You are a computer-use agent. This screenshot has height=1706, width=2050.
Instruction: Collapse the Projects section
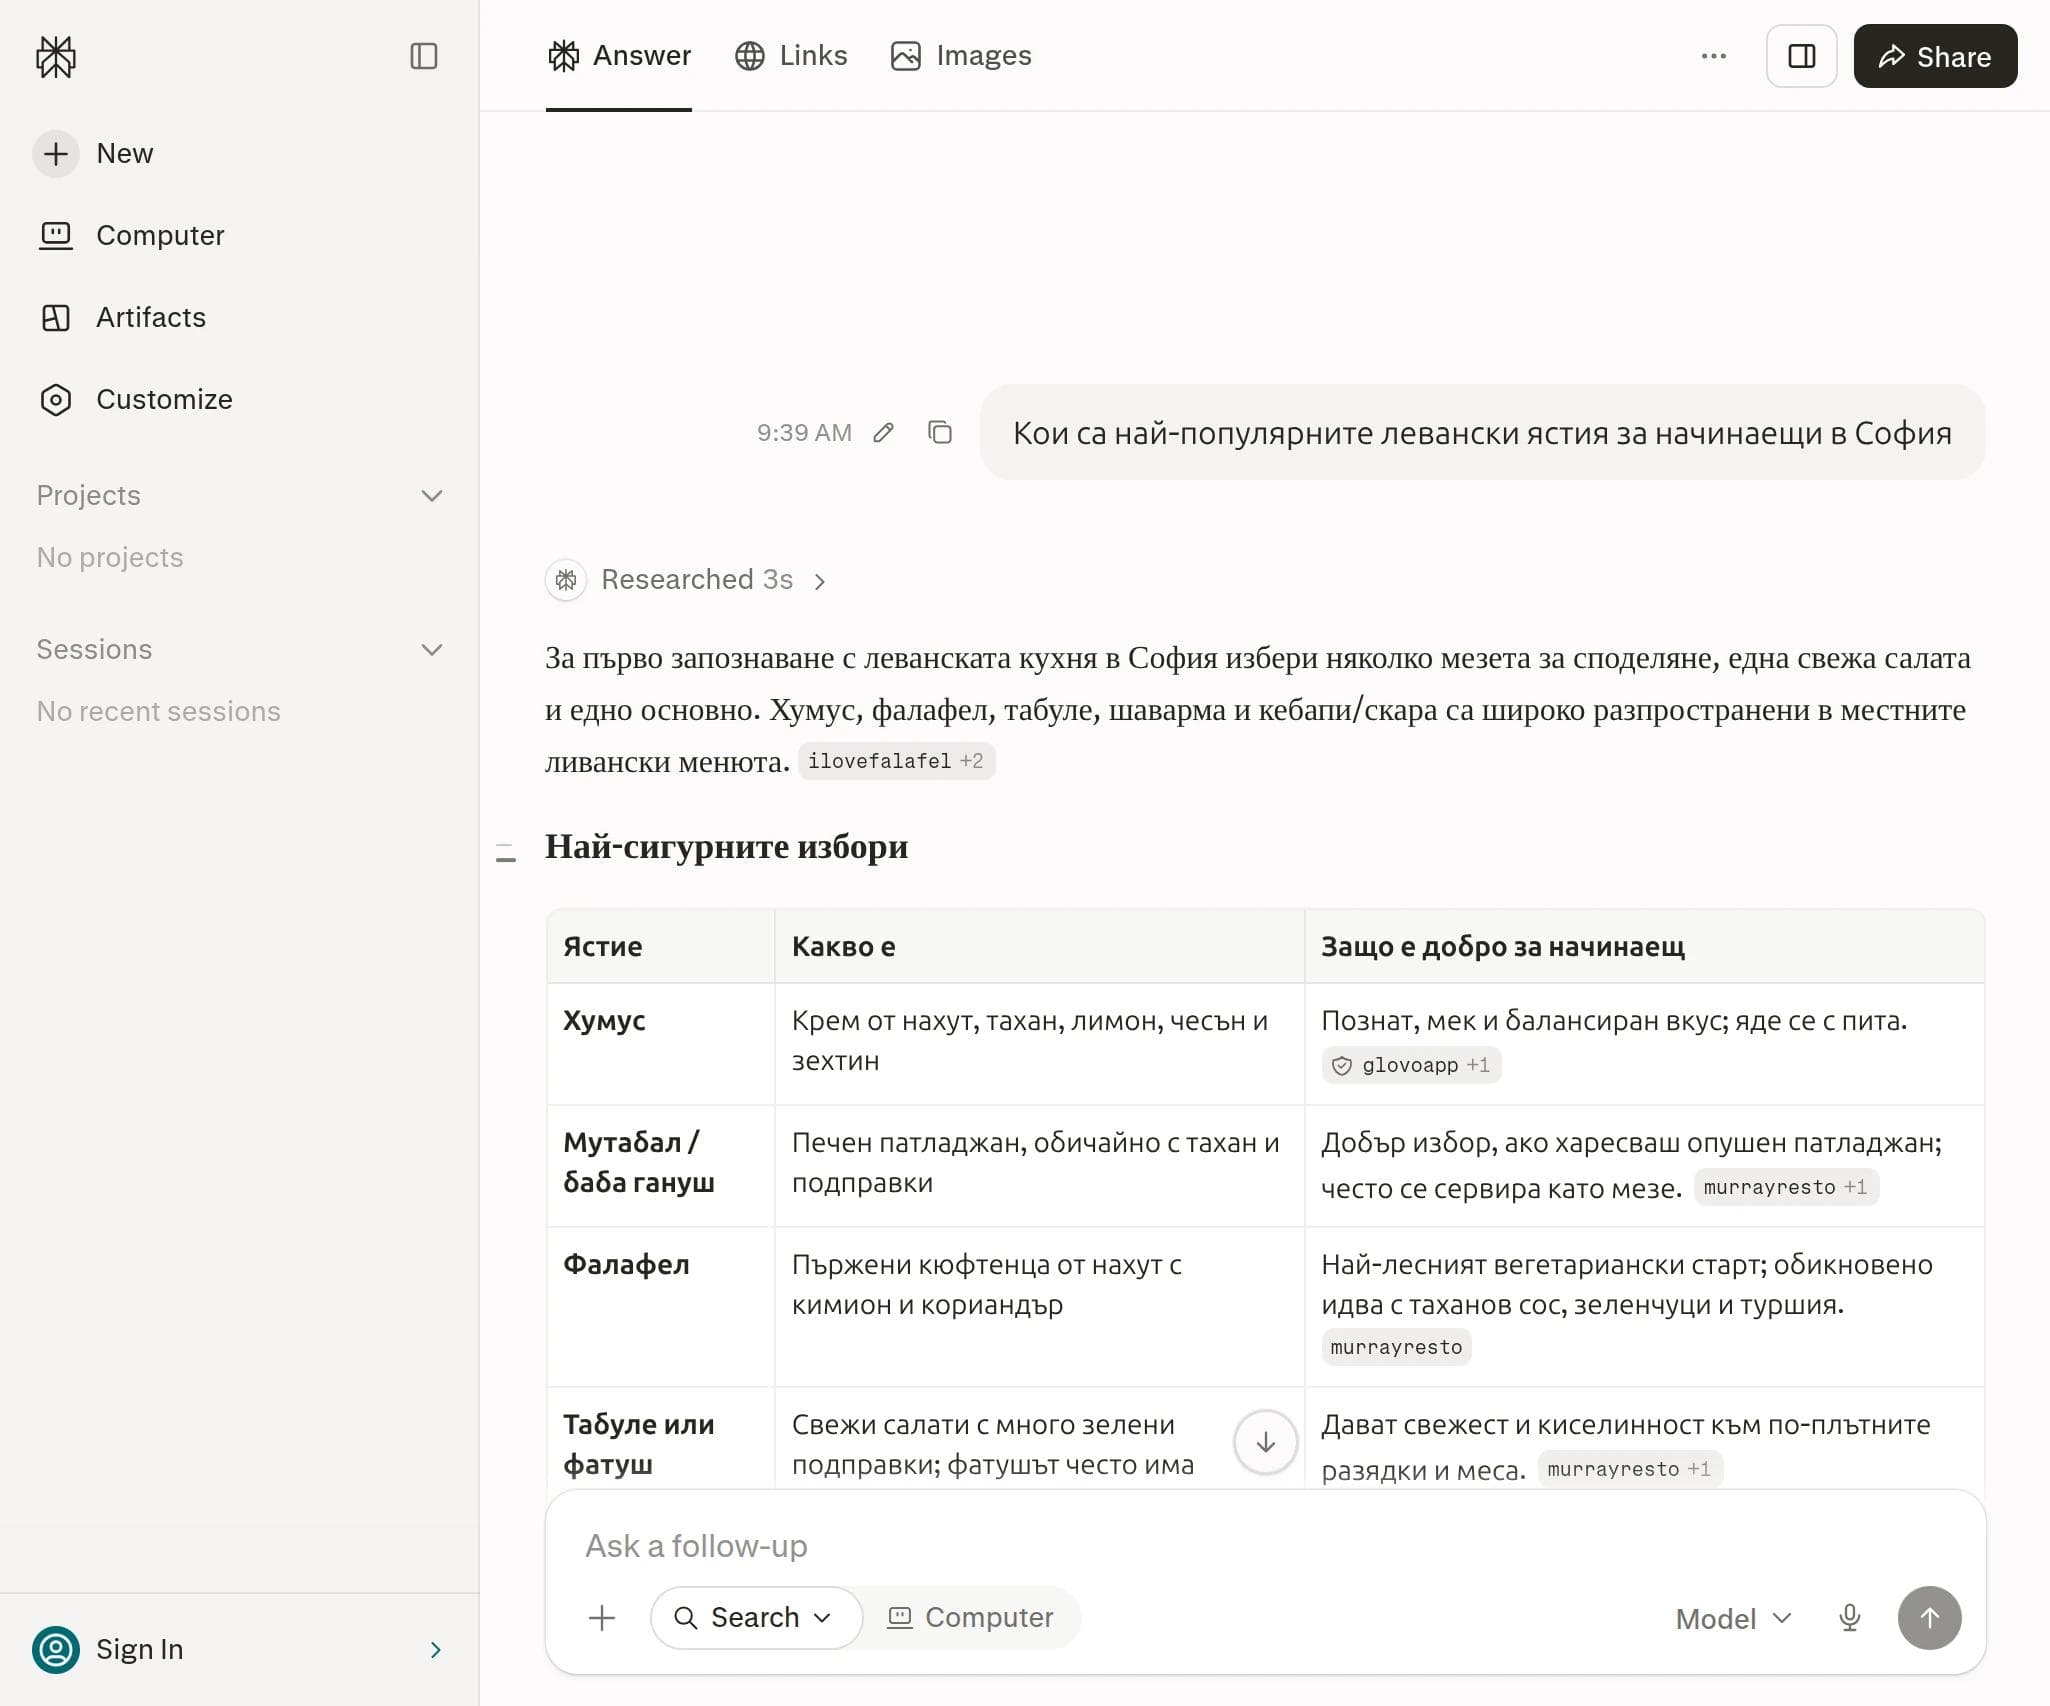tap(432, 496)
